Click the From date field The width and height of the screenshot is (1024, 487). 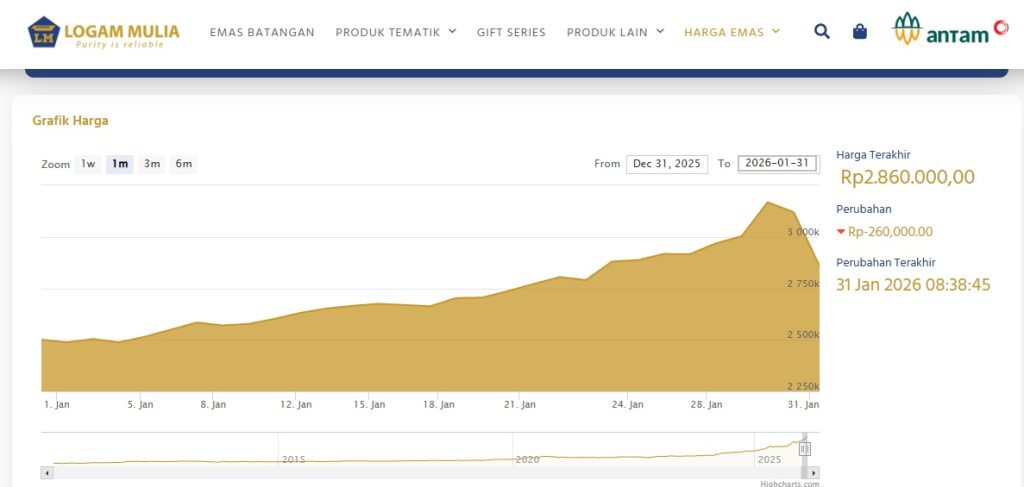point(666,164)
